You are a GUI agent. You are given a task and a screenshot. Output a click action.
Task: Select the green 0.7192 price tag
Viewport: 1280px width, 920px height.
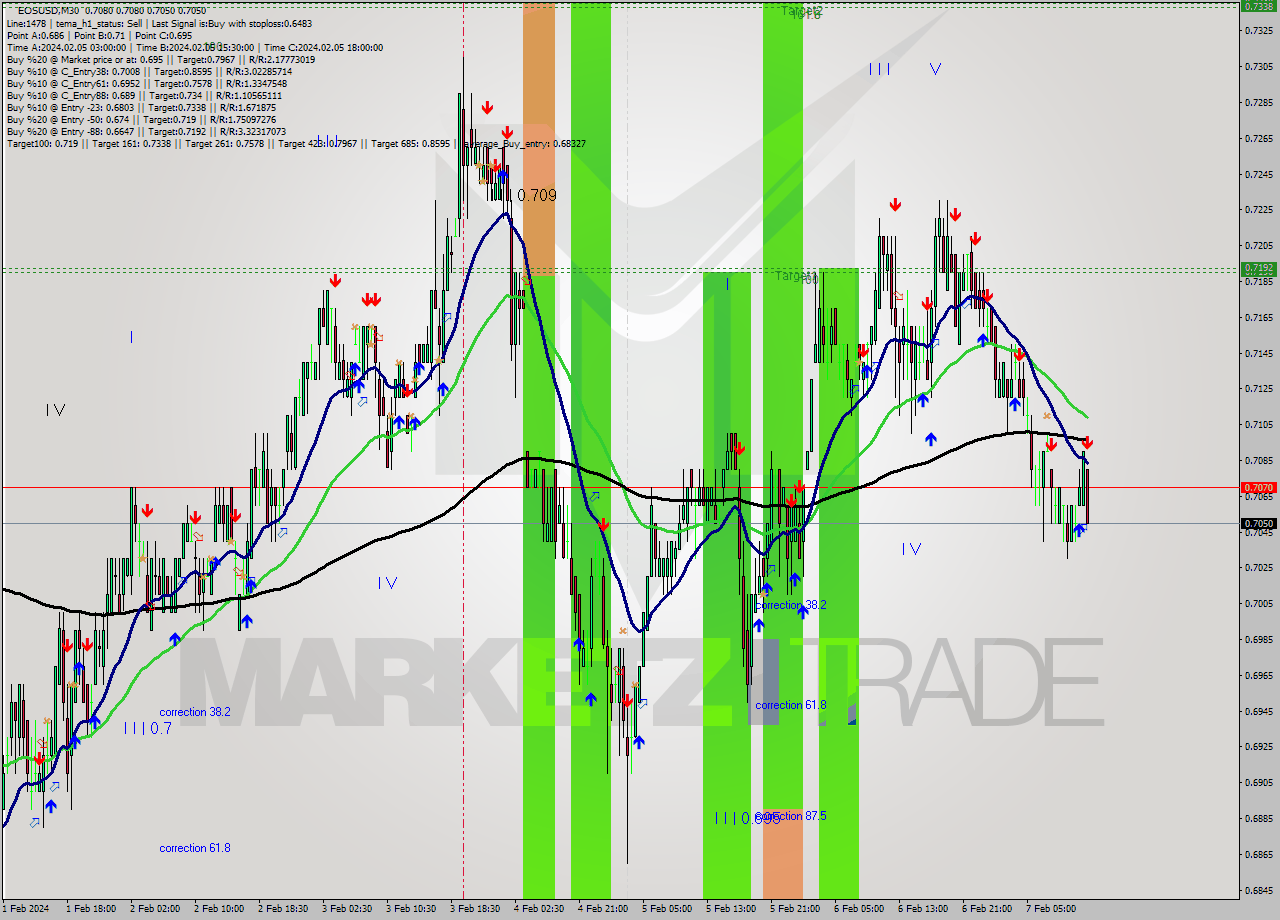tap(1258, 269)
